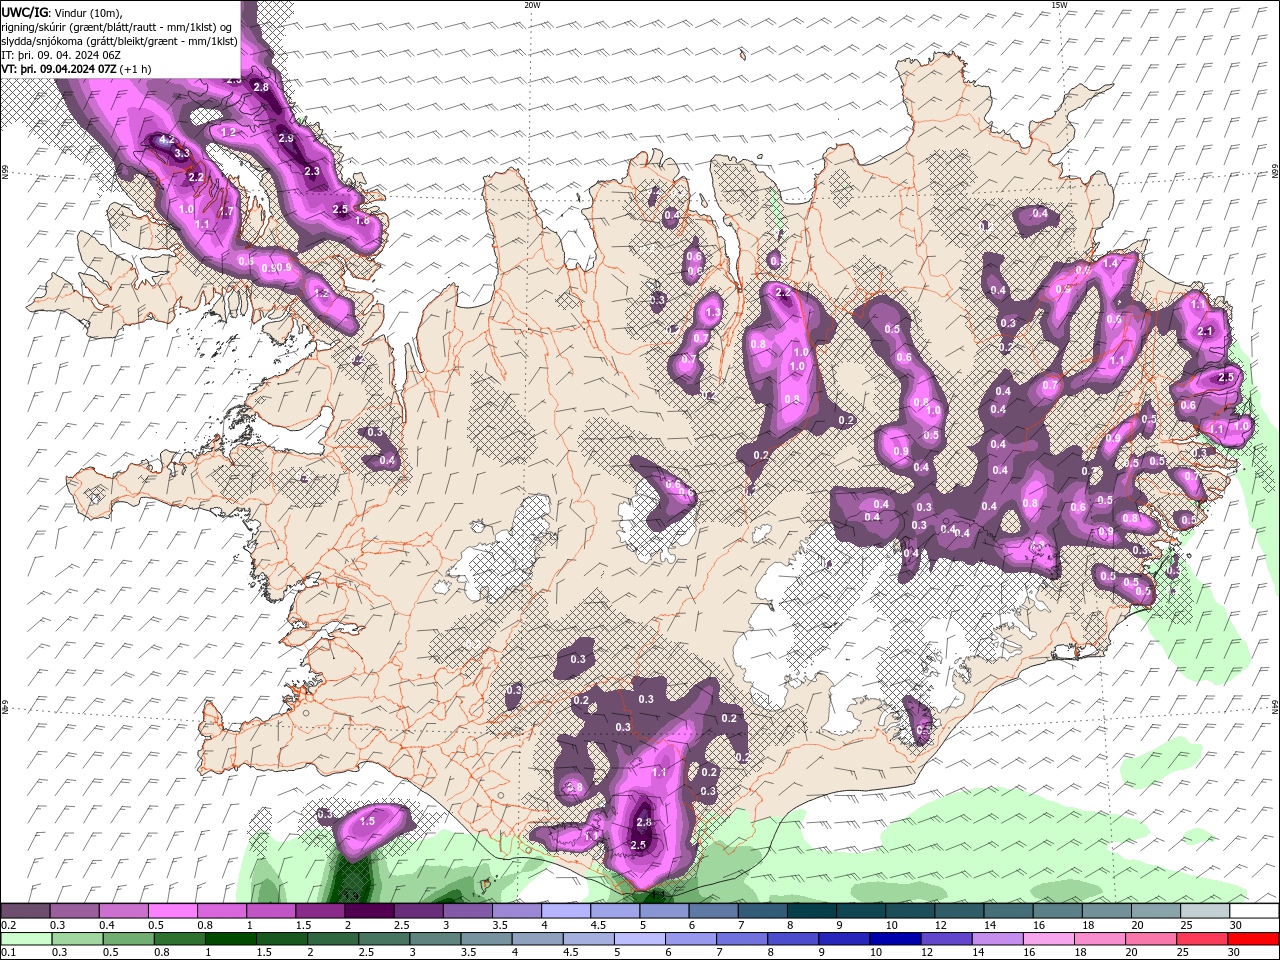Click the 25 red lower legend swatch
Viewport: 1280px width, 960px height.
click(1201, 939)
